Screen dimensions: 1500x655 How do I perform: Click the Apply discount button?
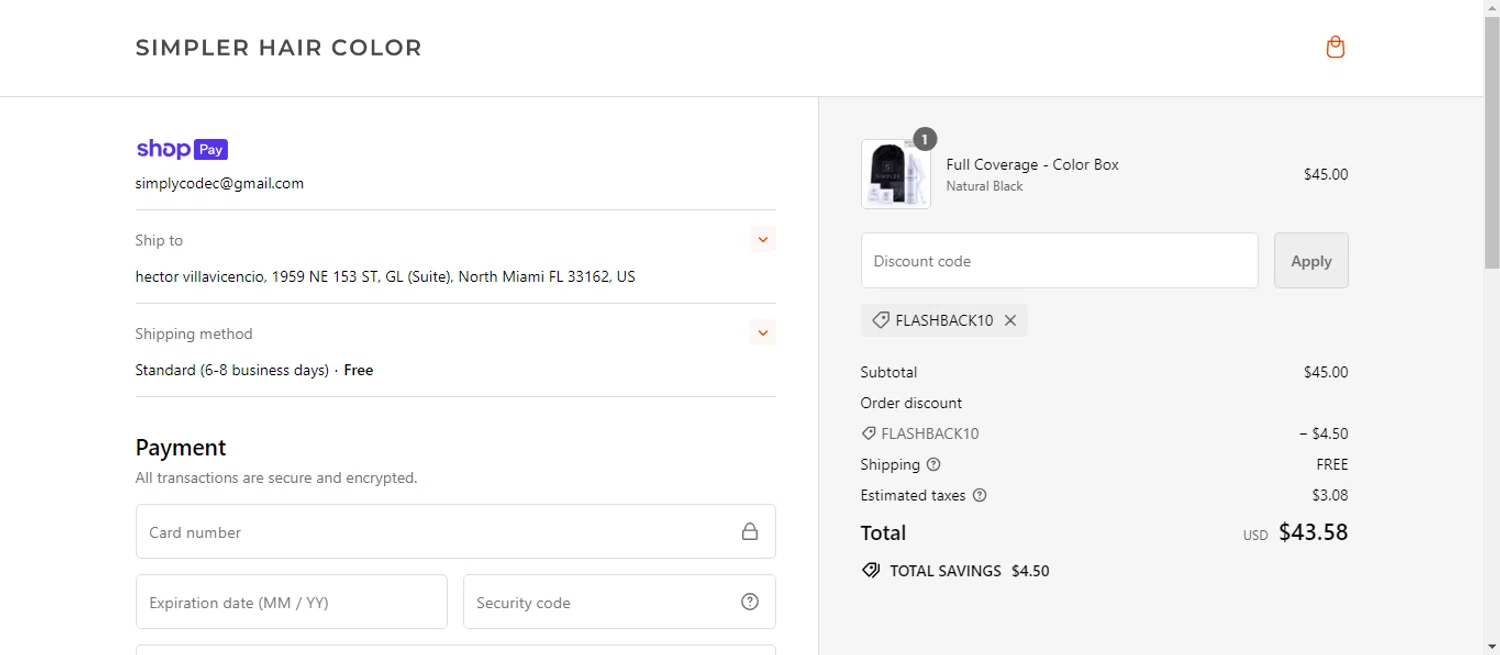click(1310, 261)
